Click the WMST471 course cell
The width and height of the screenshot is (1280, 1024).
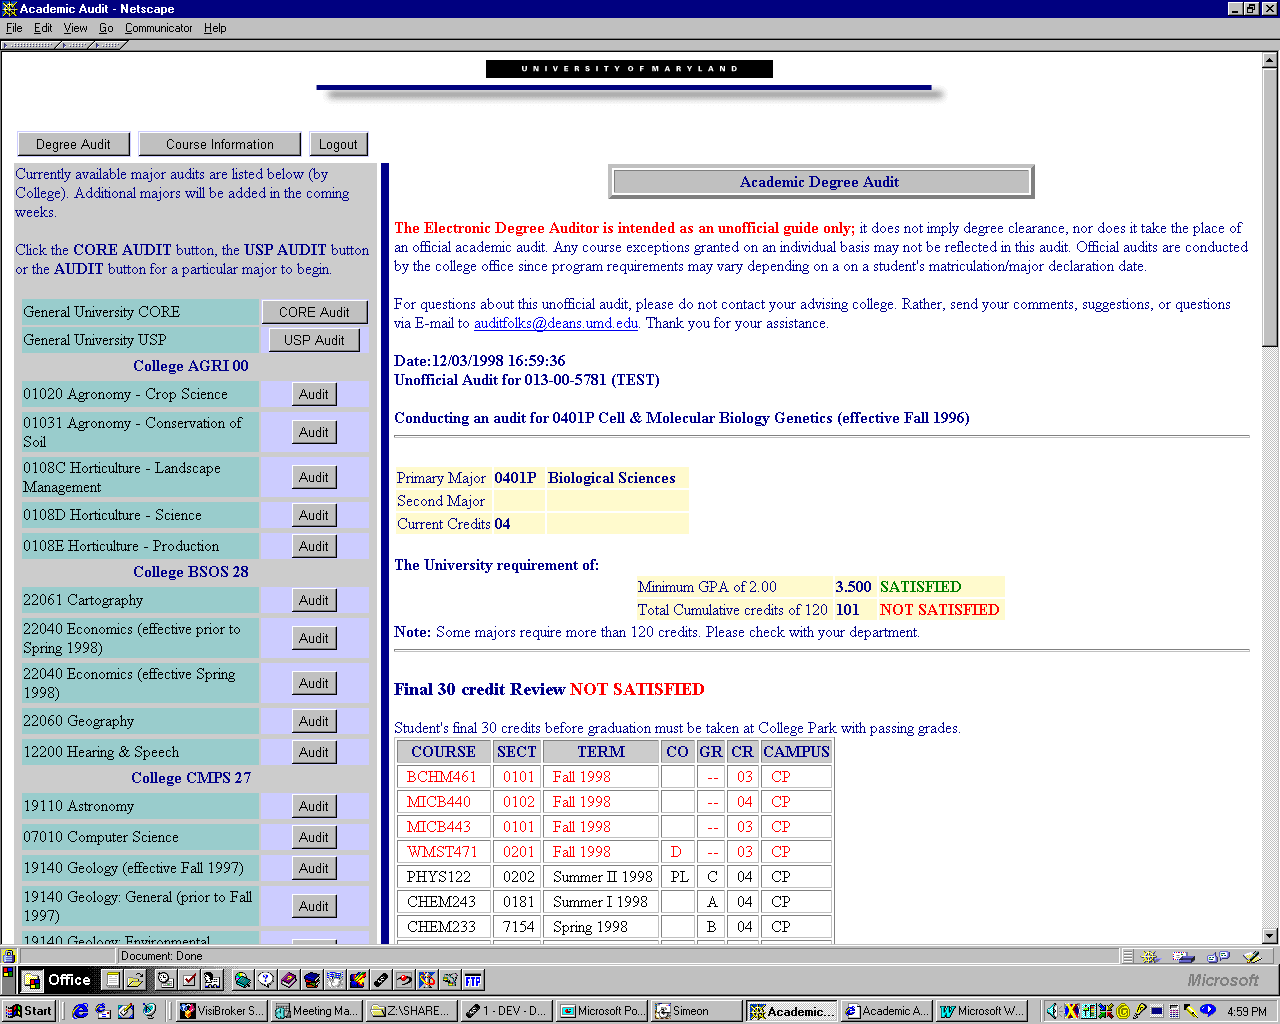tap(443, 852)
